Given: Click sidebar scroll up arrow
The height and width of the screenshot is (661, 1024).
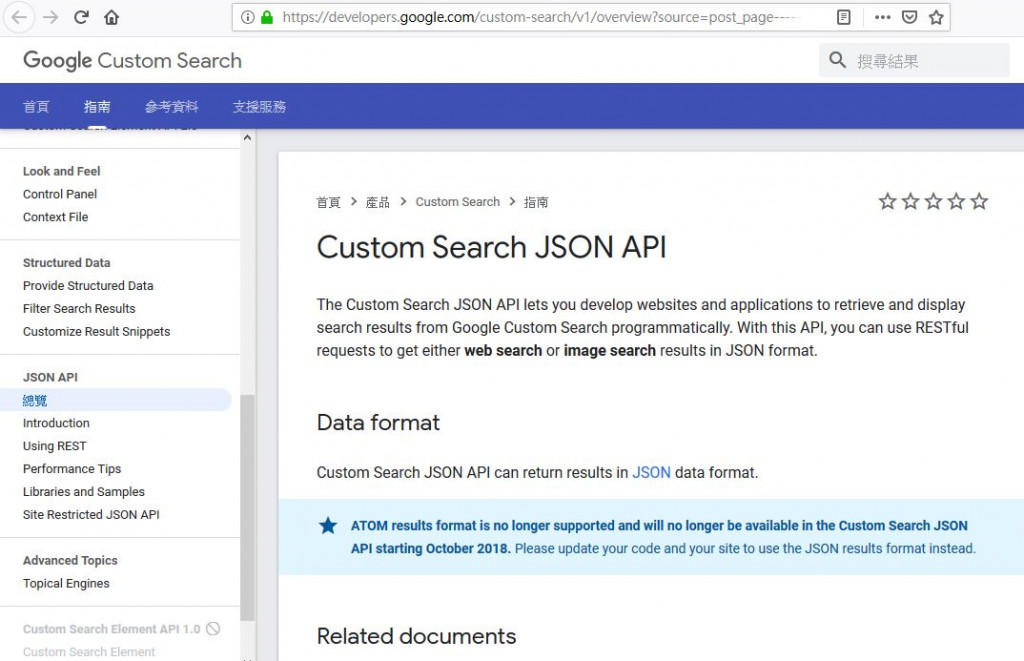Looking at the screenshot, I should (247, 138).
